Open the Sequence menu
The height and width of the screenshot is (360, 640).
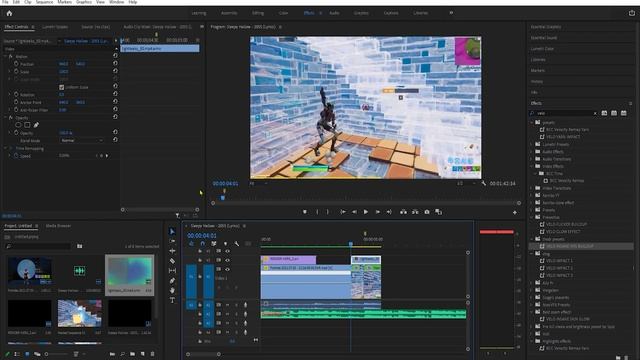pyautogui.click(x=44, y=2)
